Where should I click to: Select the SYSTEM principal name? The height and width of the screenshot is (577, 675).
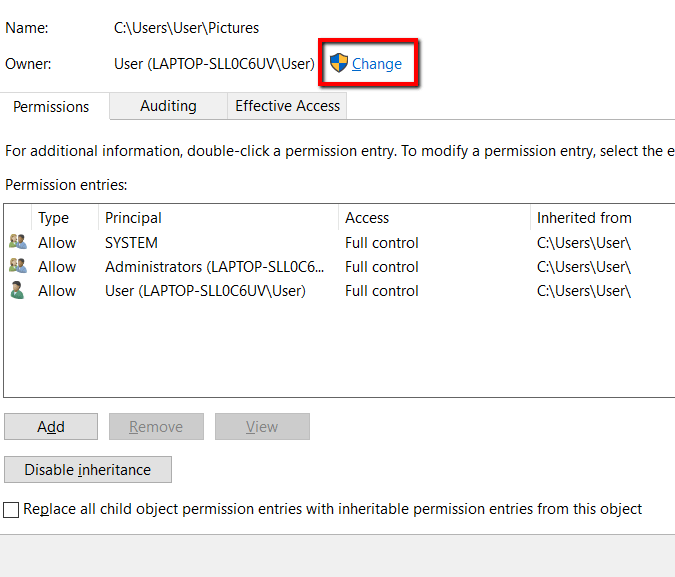pyautogui.click(x=131, y=243)
